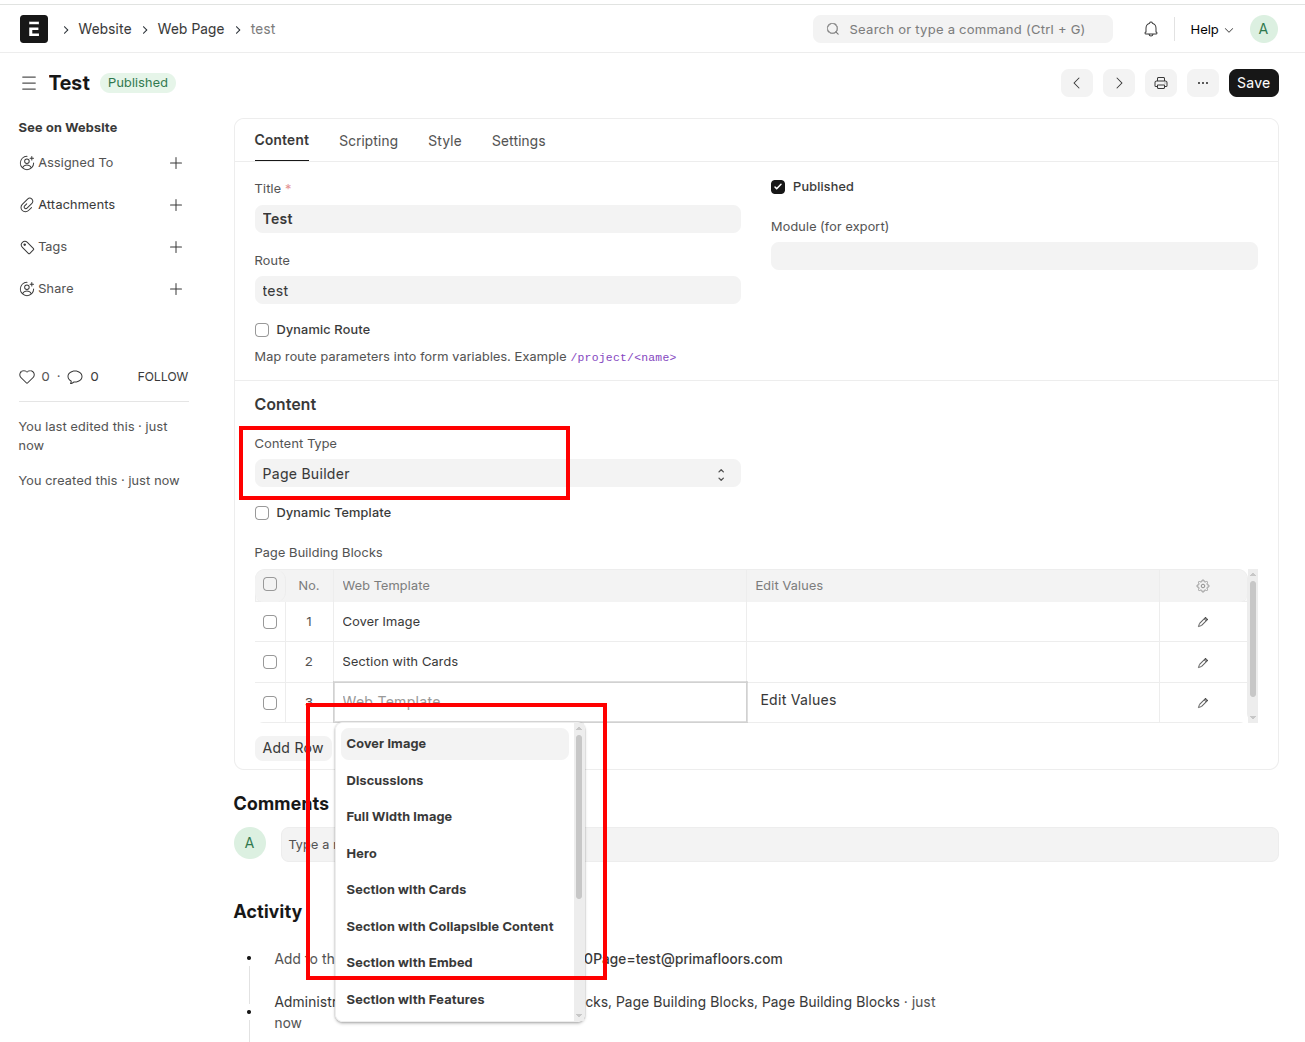Choose Section with Collapsible Content option
This screenshot has height=1042, width=1305.
(455, 927)
